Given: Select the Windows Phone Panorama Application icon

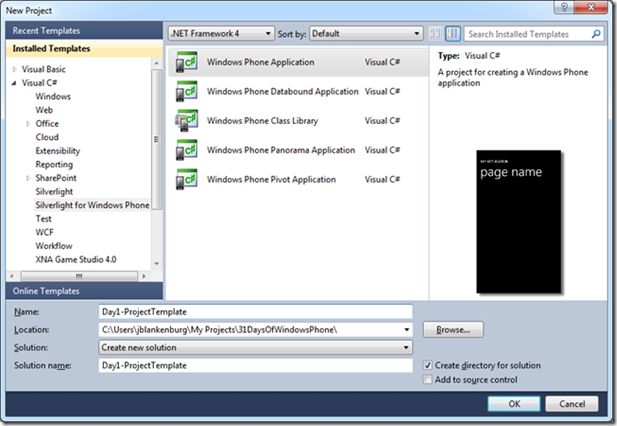Looking at the screenshot, I should [x=186, y=150].
